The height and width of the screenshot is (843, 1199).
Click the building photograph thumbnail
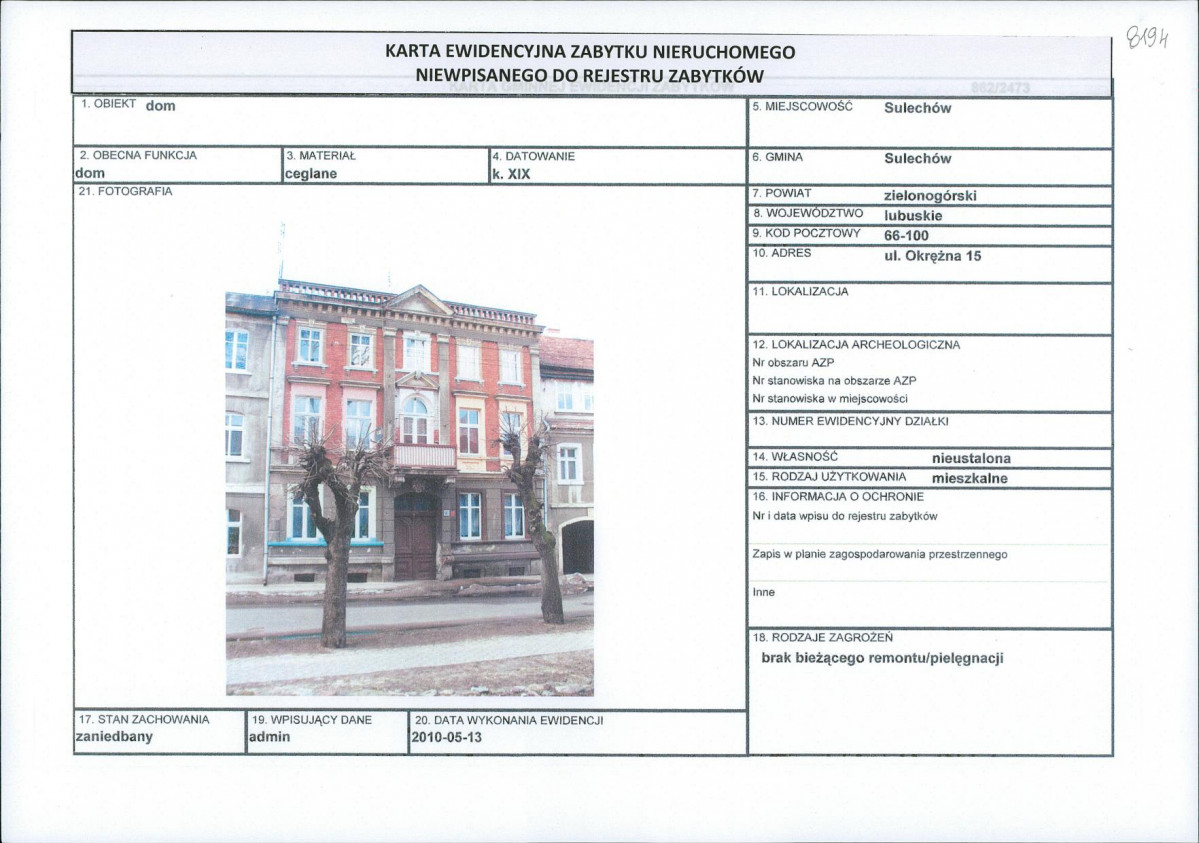tap(409, 489)
